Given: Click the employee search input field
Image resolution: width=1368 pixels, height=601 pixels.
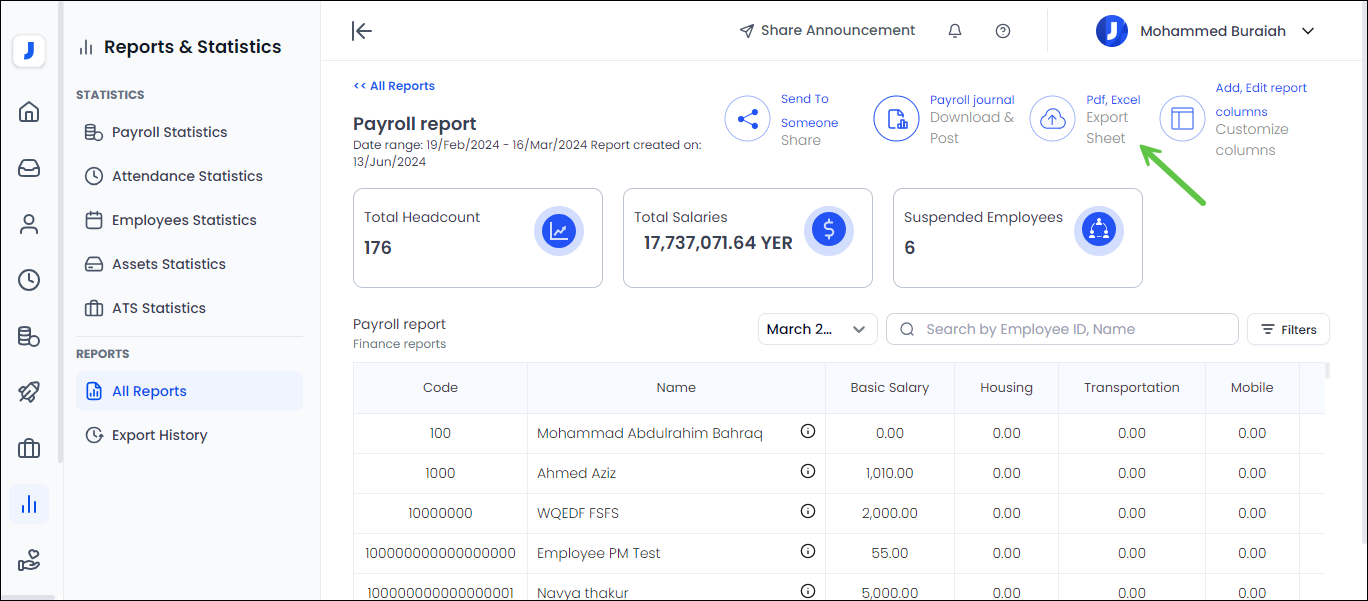Looking at the screenshot, I should tap(1062, 329).
